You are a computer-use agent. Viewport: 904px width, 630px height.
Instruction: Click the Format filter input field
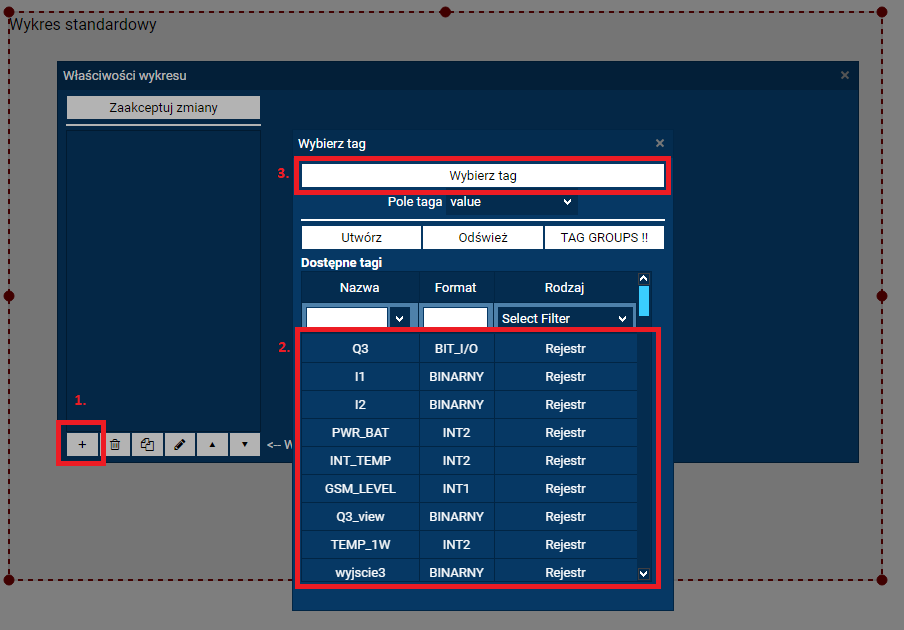455,318
